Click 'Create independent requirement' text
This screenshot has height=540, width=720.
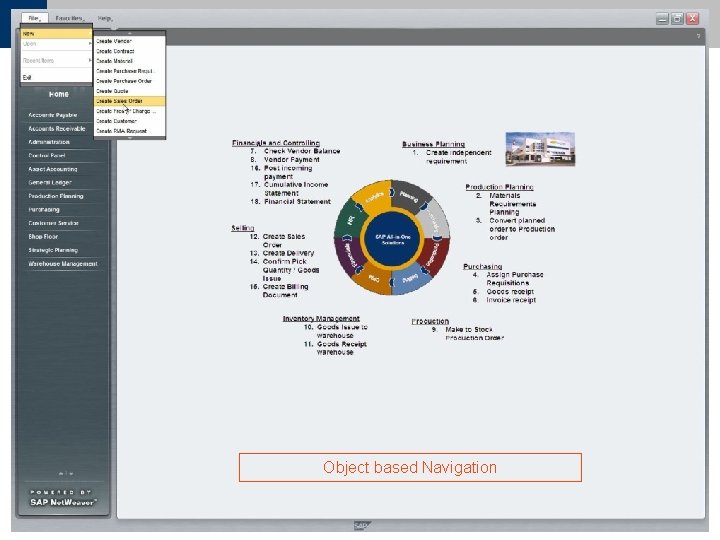click(458, 157)
